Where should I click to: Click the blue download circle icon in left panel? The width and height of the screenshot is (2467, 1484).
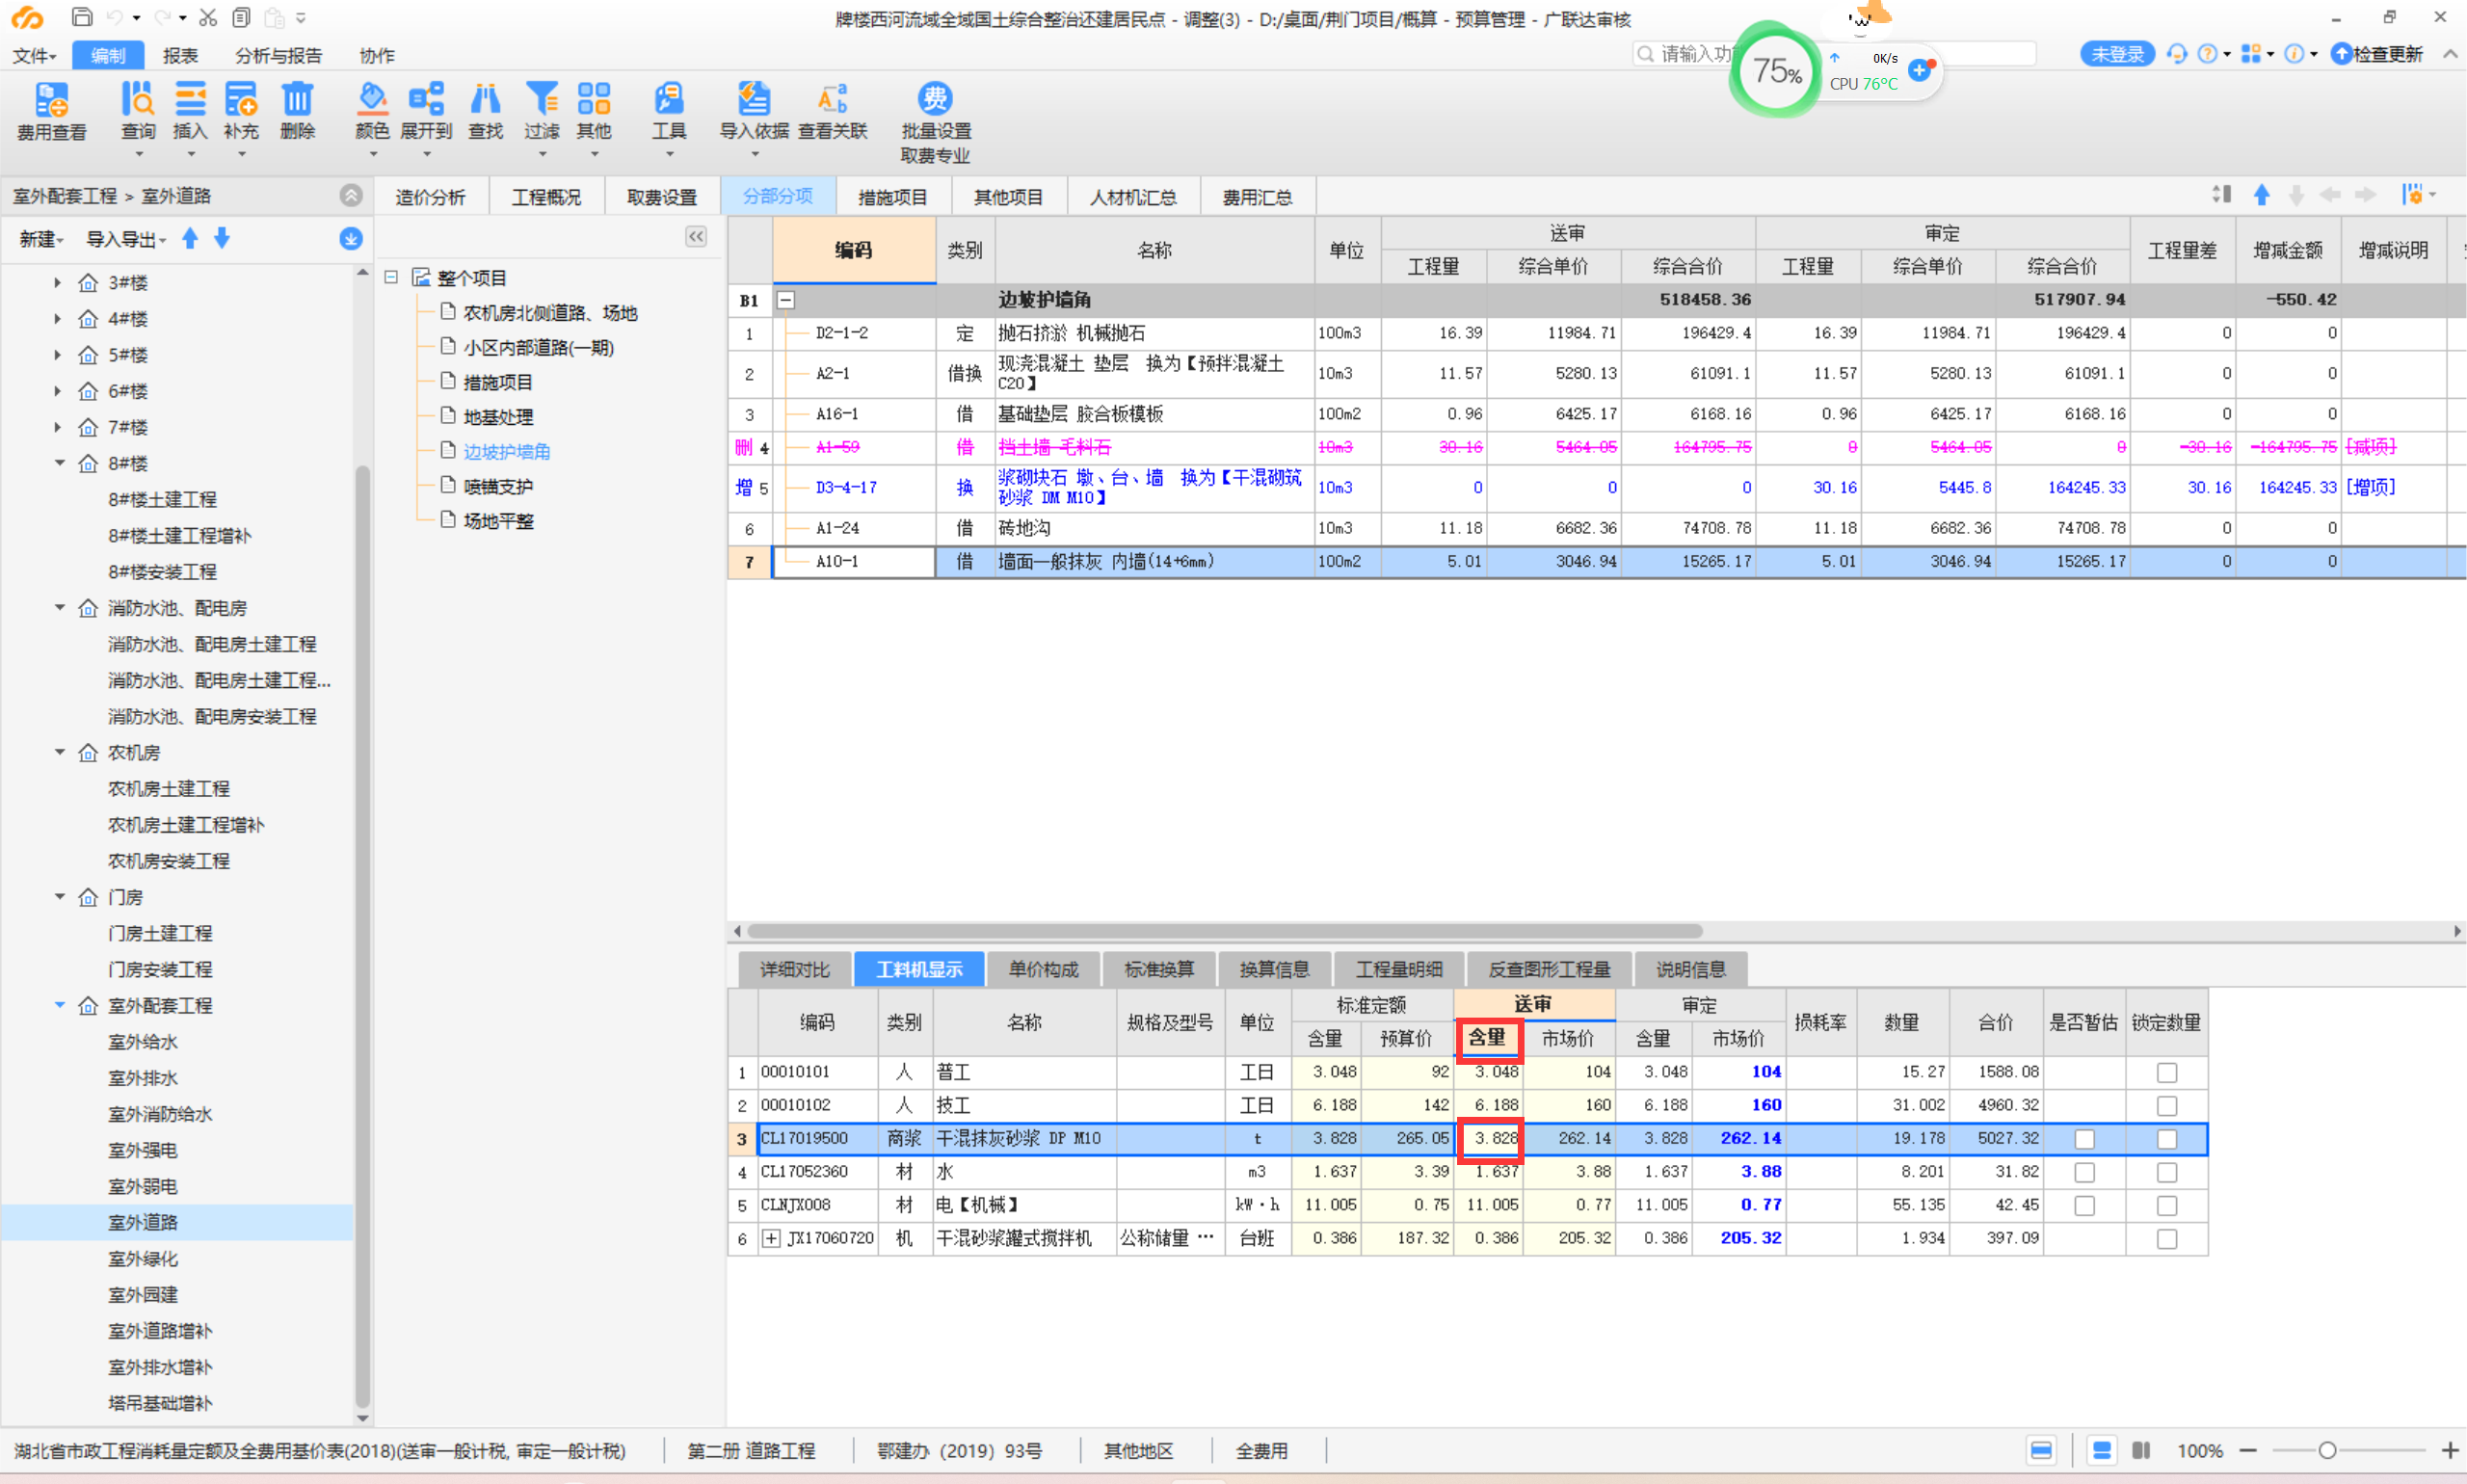coord(350,238)
